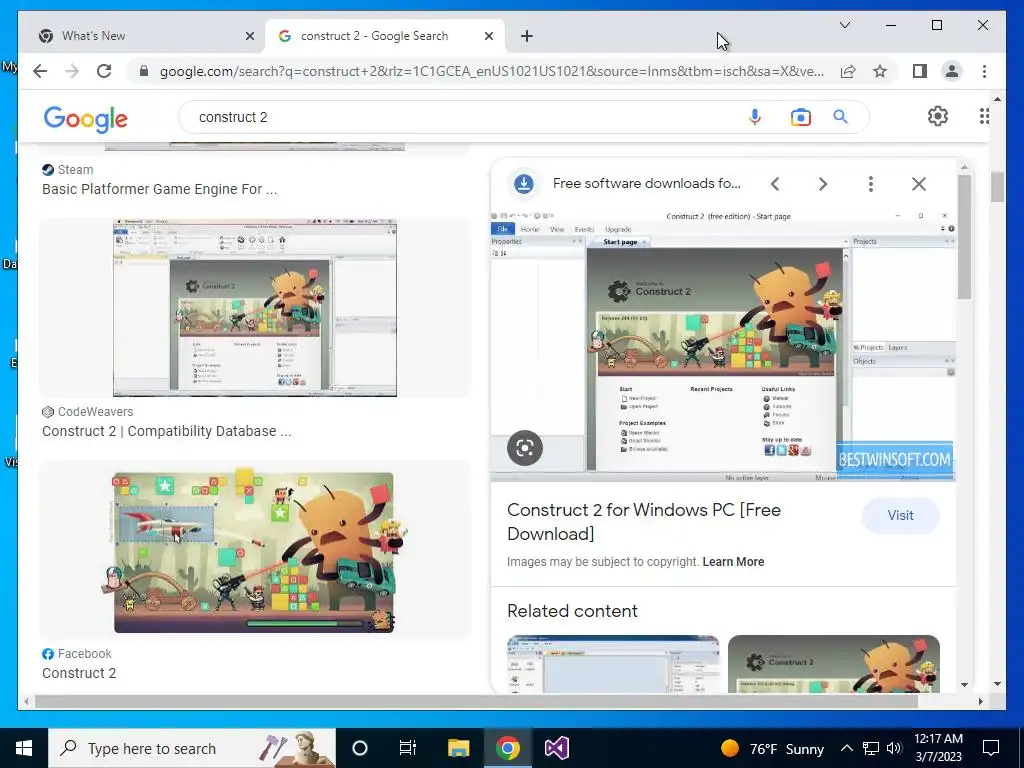Open a new browser tab
The height and width of the screenshot is (768, 1024).
click(526, 36)
